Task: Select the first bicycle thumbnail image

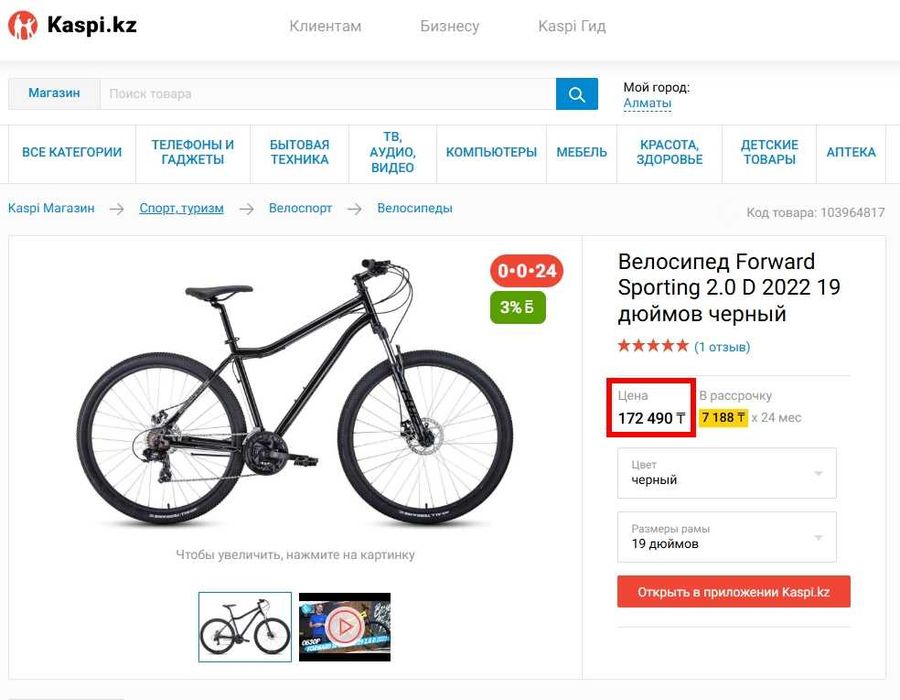Action: (245, 626)
